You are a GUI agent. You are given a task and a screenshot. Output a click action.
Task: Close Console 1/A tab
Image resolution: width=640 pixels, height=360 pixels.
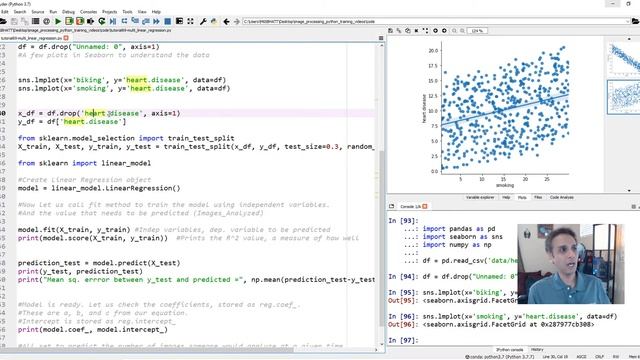tap(425, 207)
